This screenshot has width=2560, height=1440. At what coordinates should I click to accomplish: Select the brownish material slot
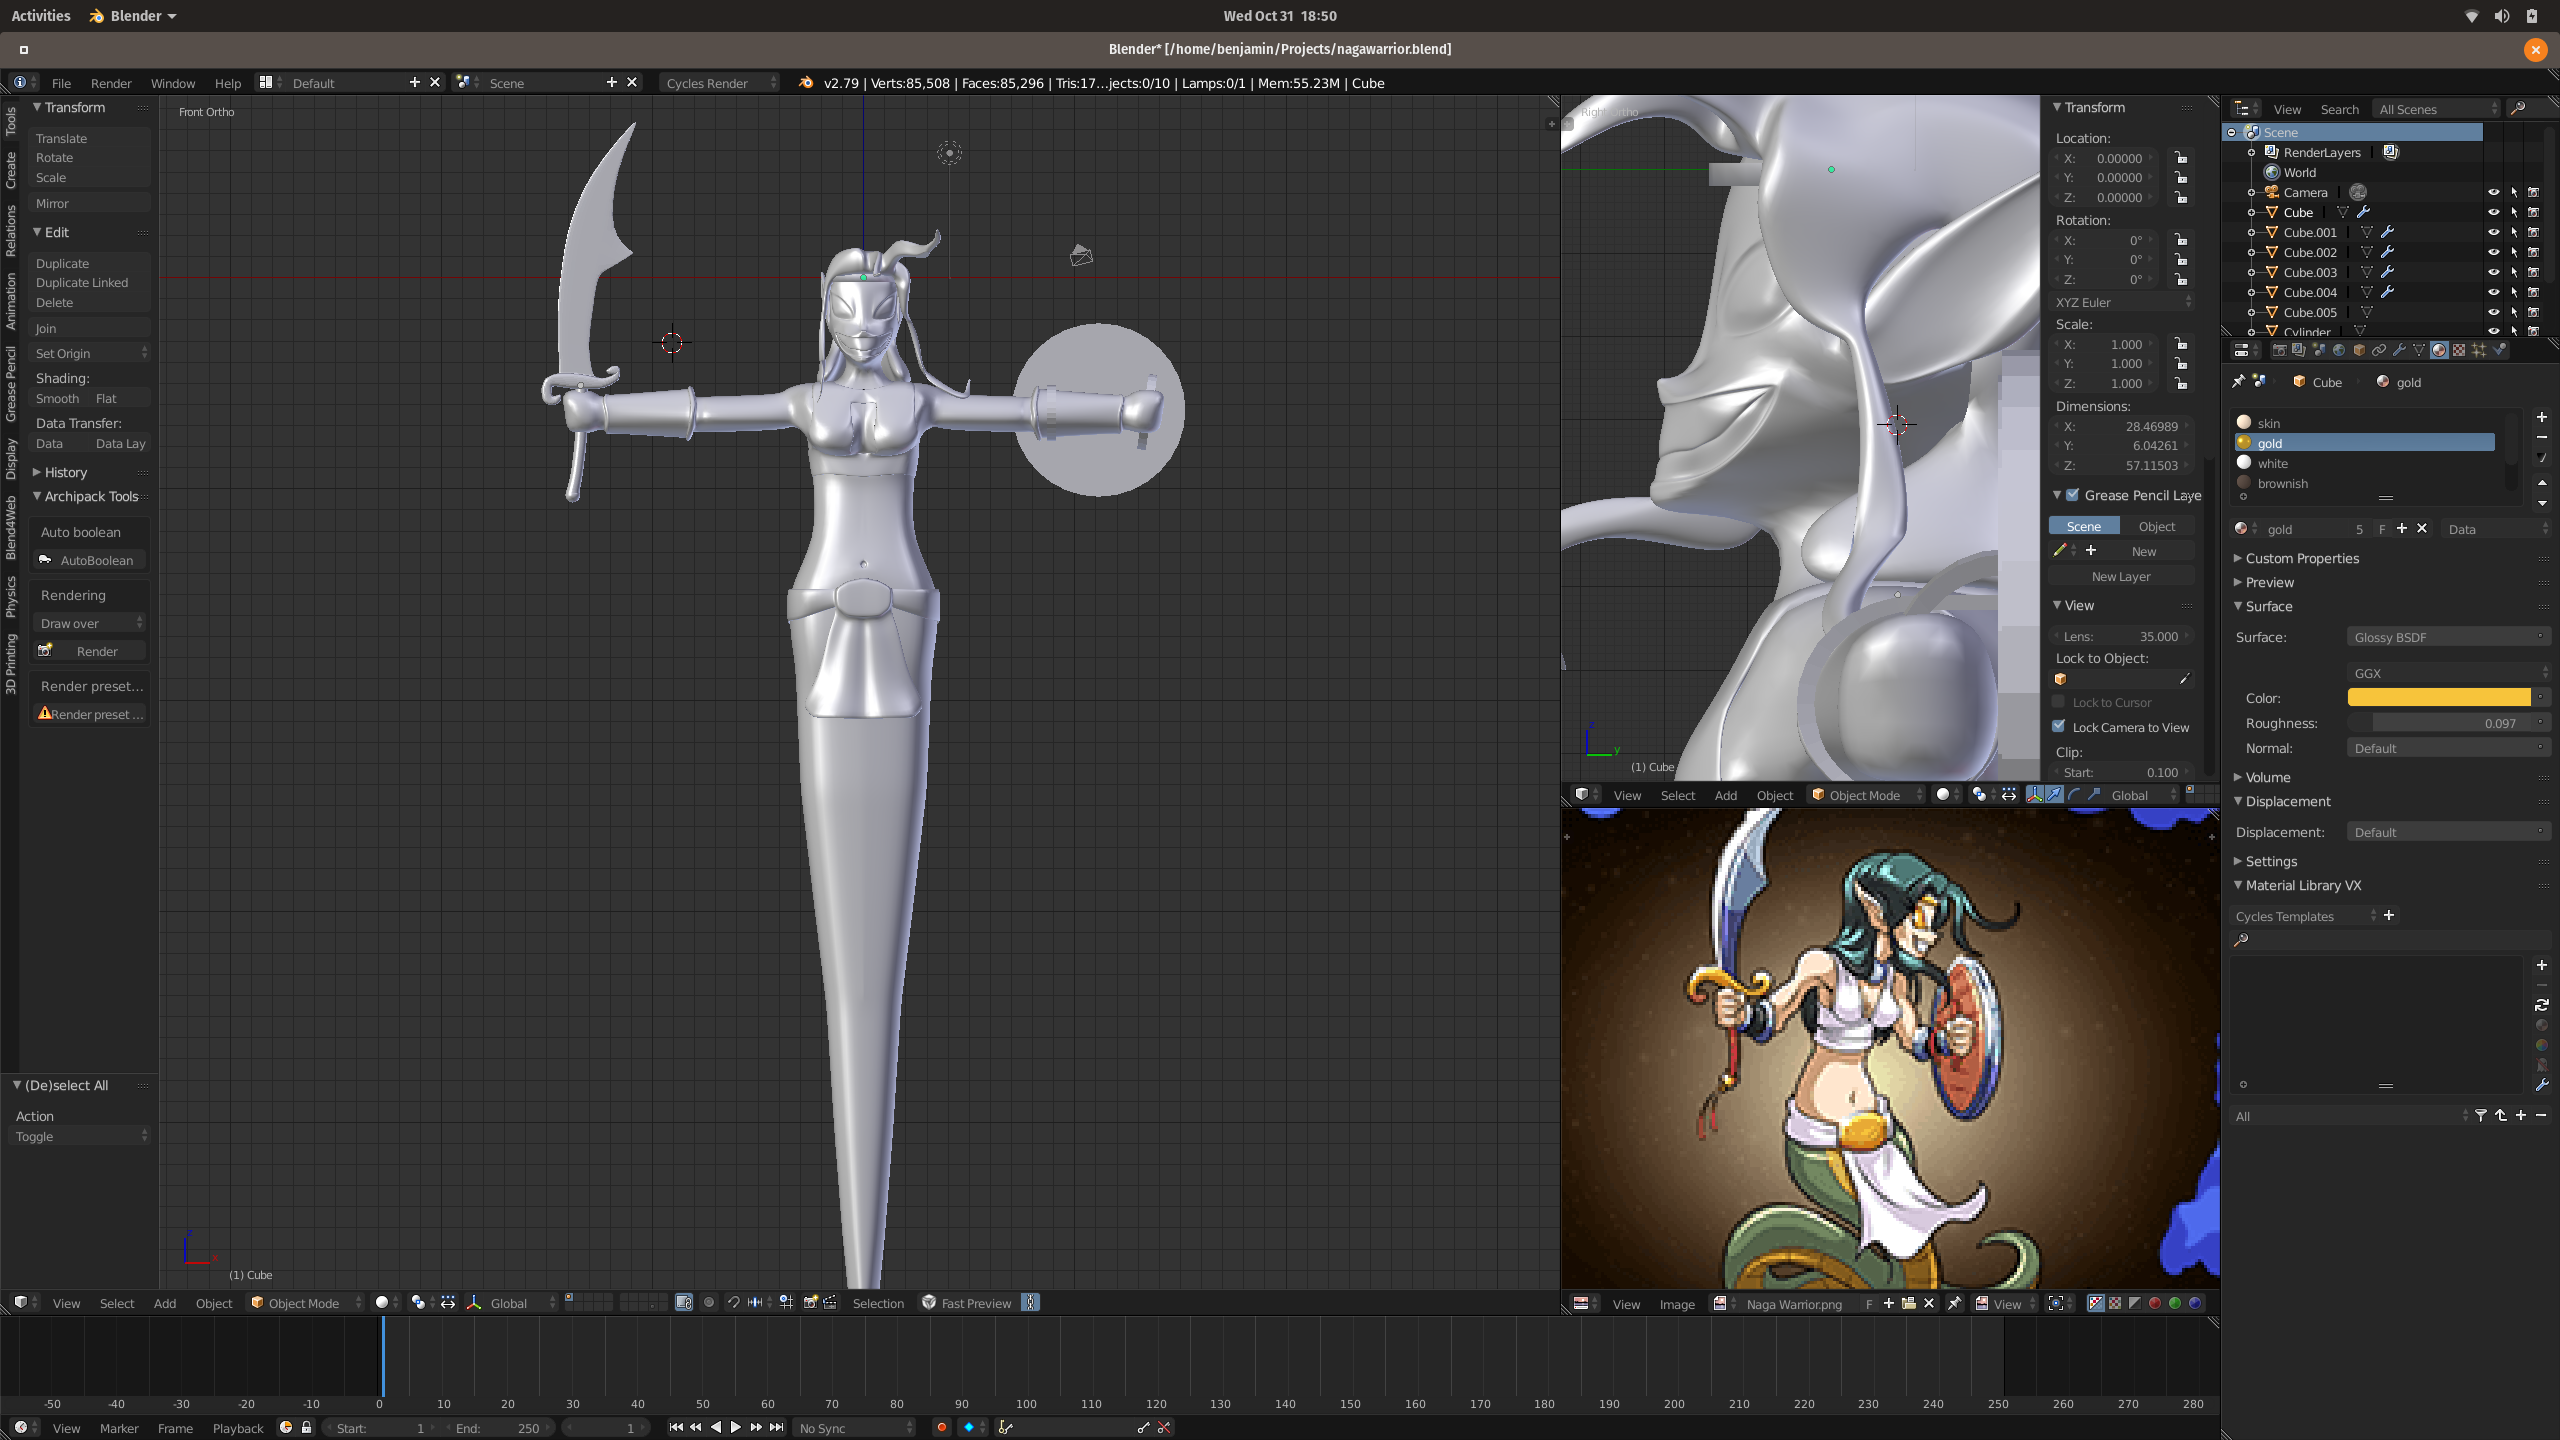(x=2282, y=483)
